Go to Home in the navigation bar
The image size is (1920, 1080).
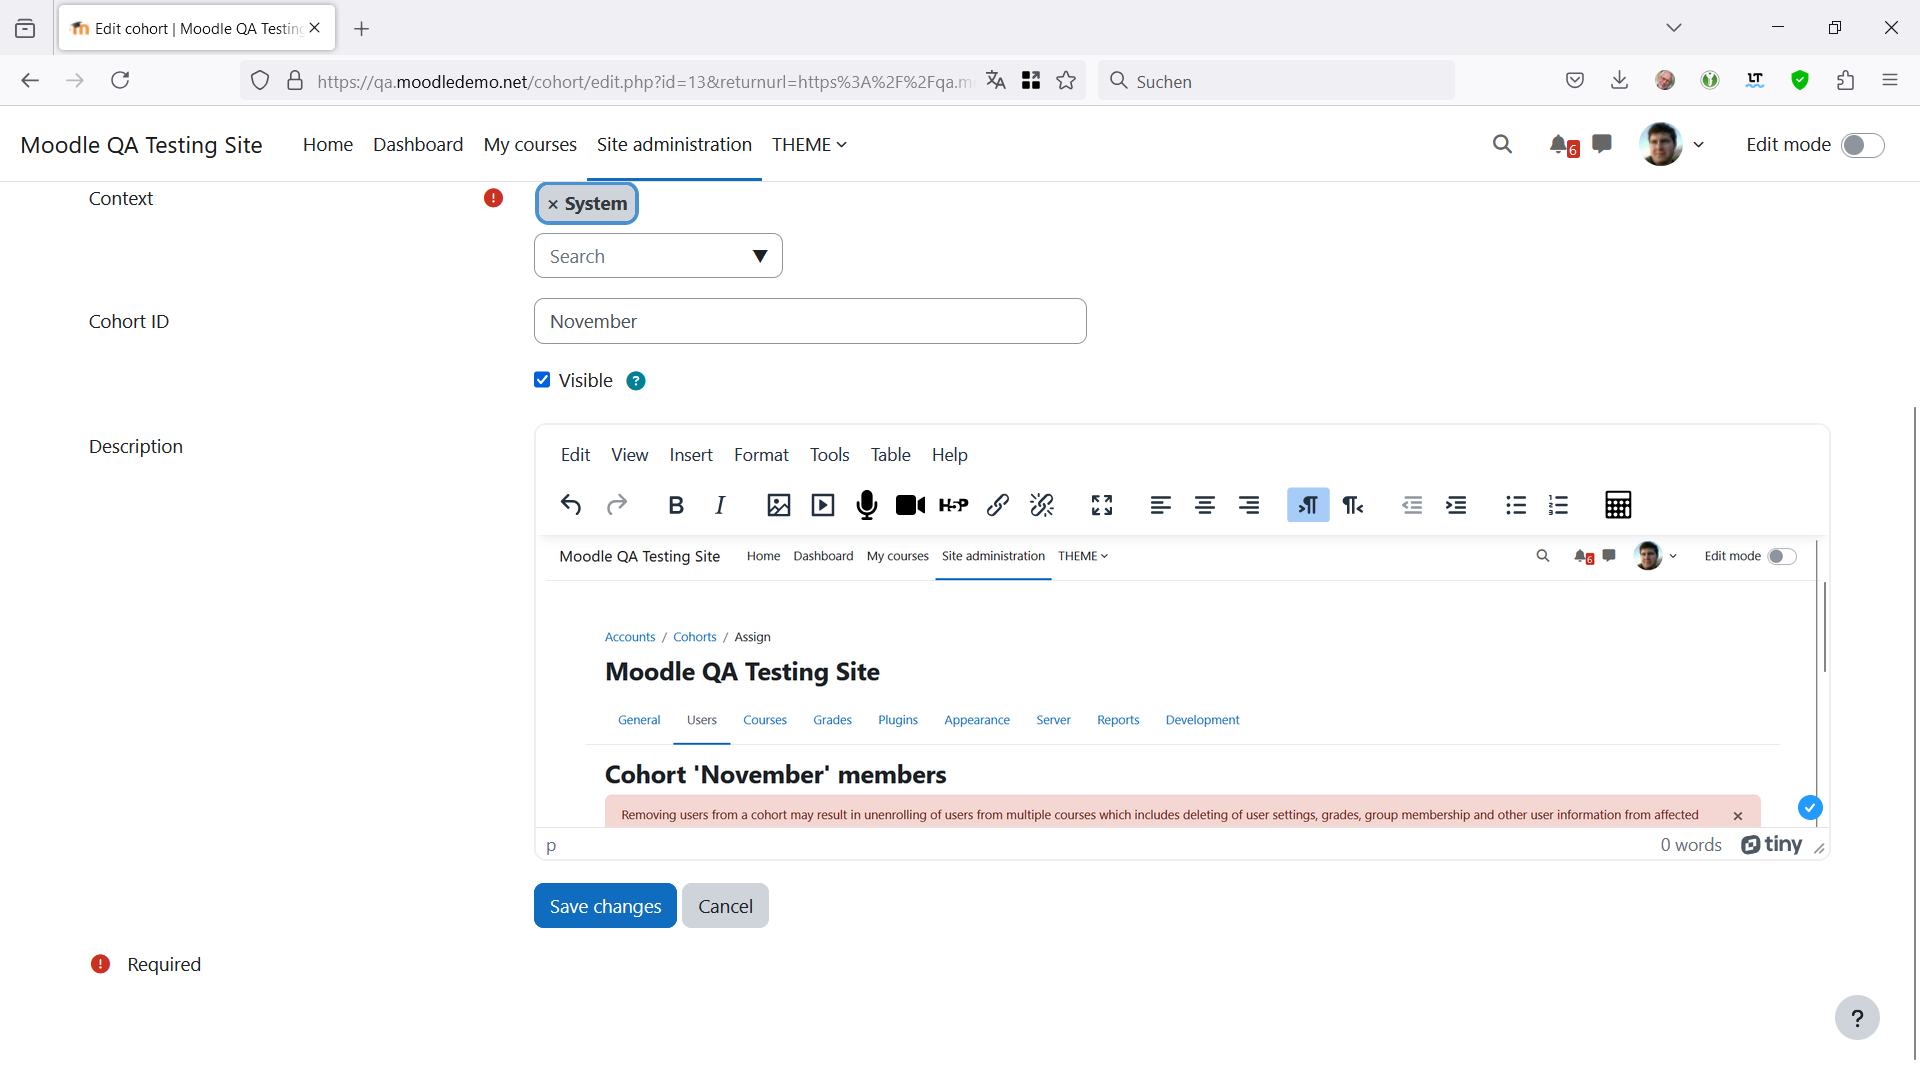pos(328,145)
